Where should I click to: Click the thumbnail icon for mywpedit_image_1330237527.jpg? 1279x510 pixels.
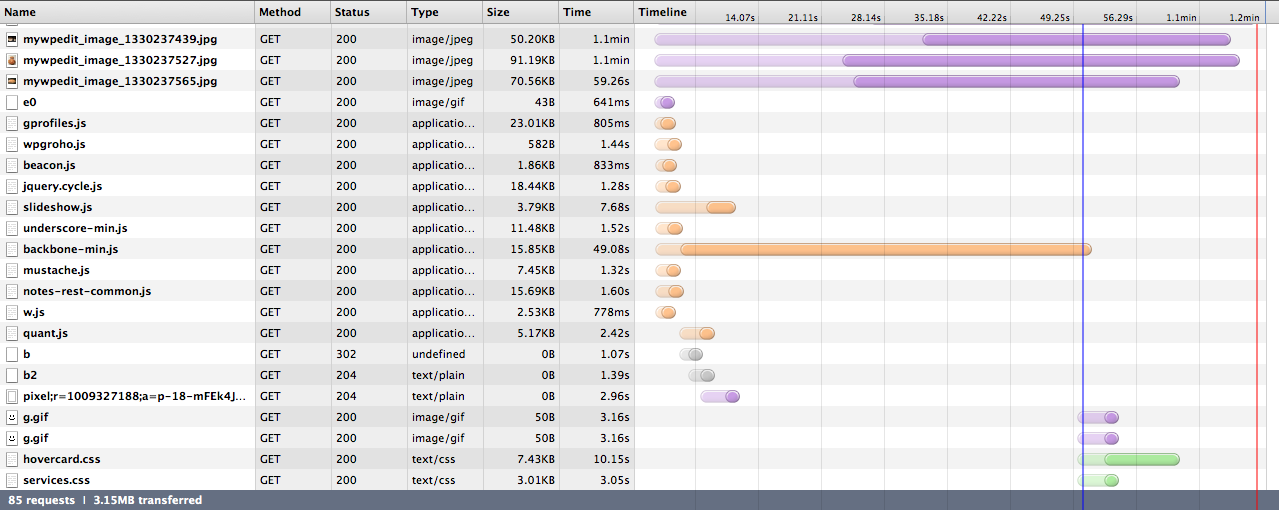pyautogui.click(x=12, y=60)
